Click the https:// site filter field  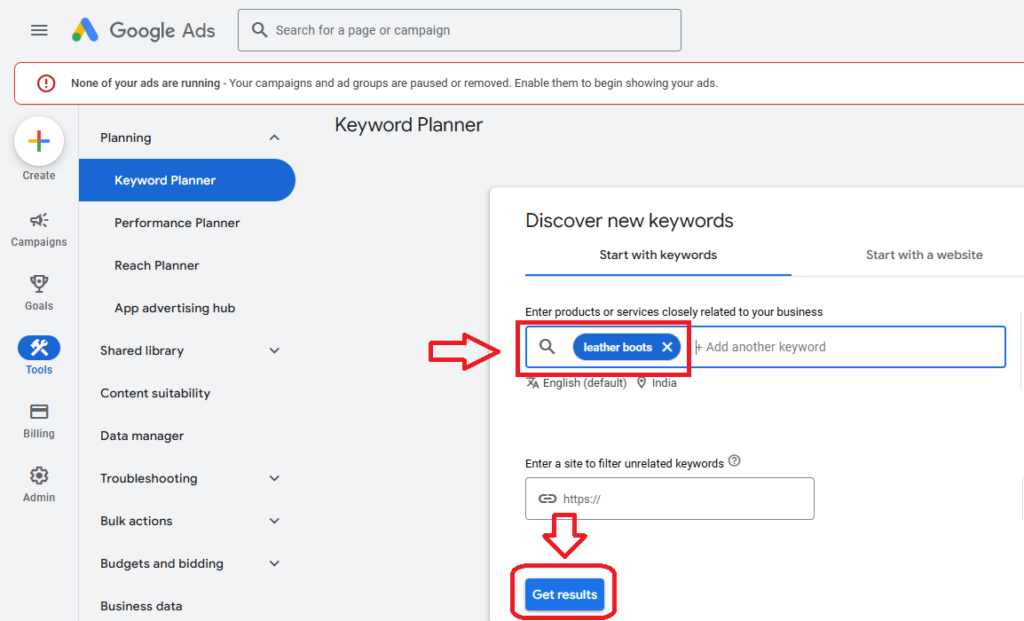point(669,498)
